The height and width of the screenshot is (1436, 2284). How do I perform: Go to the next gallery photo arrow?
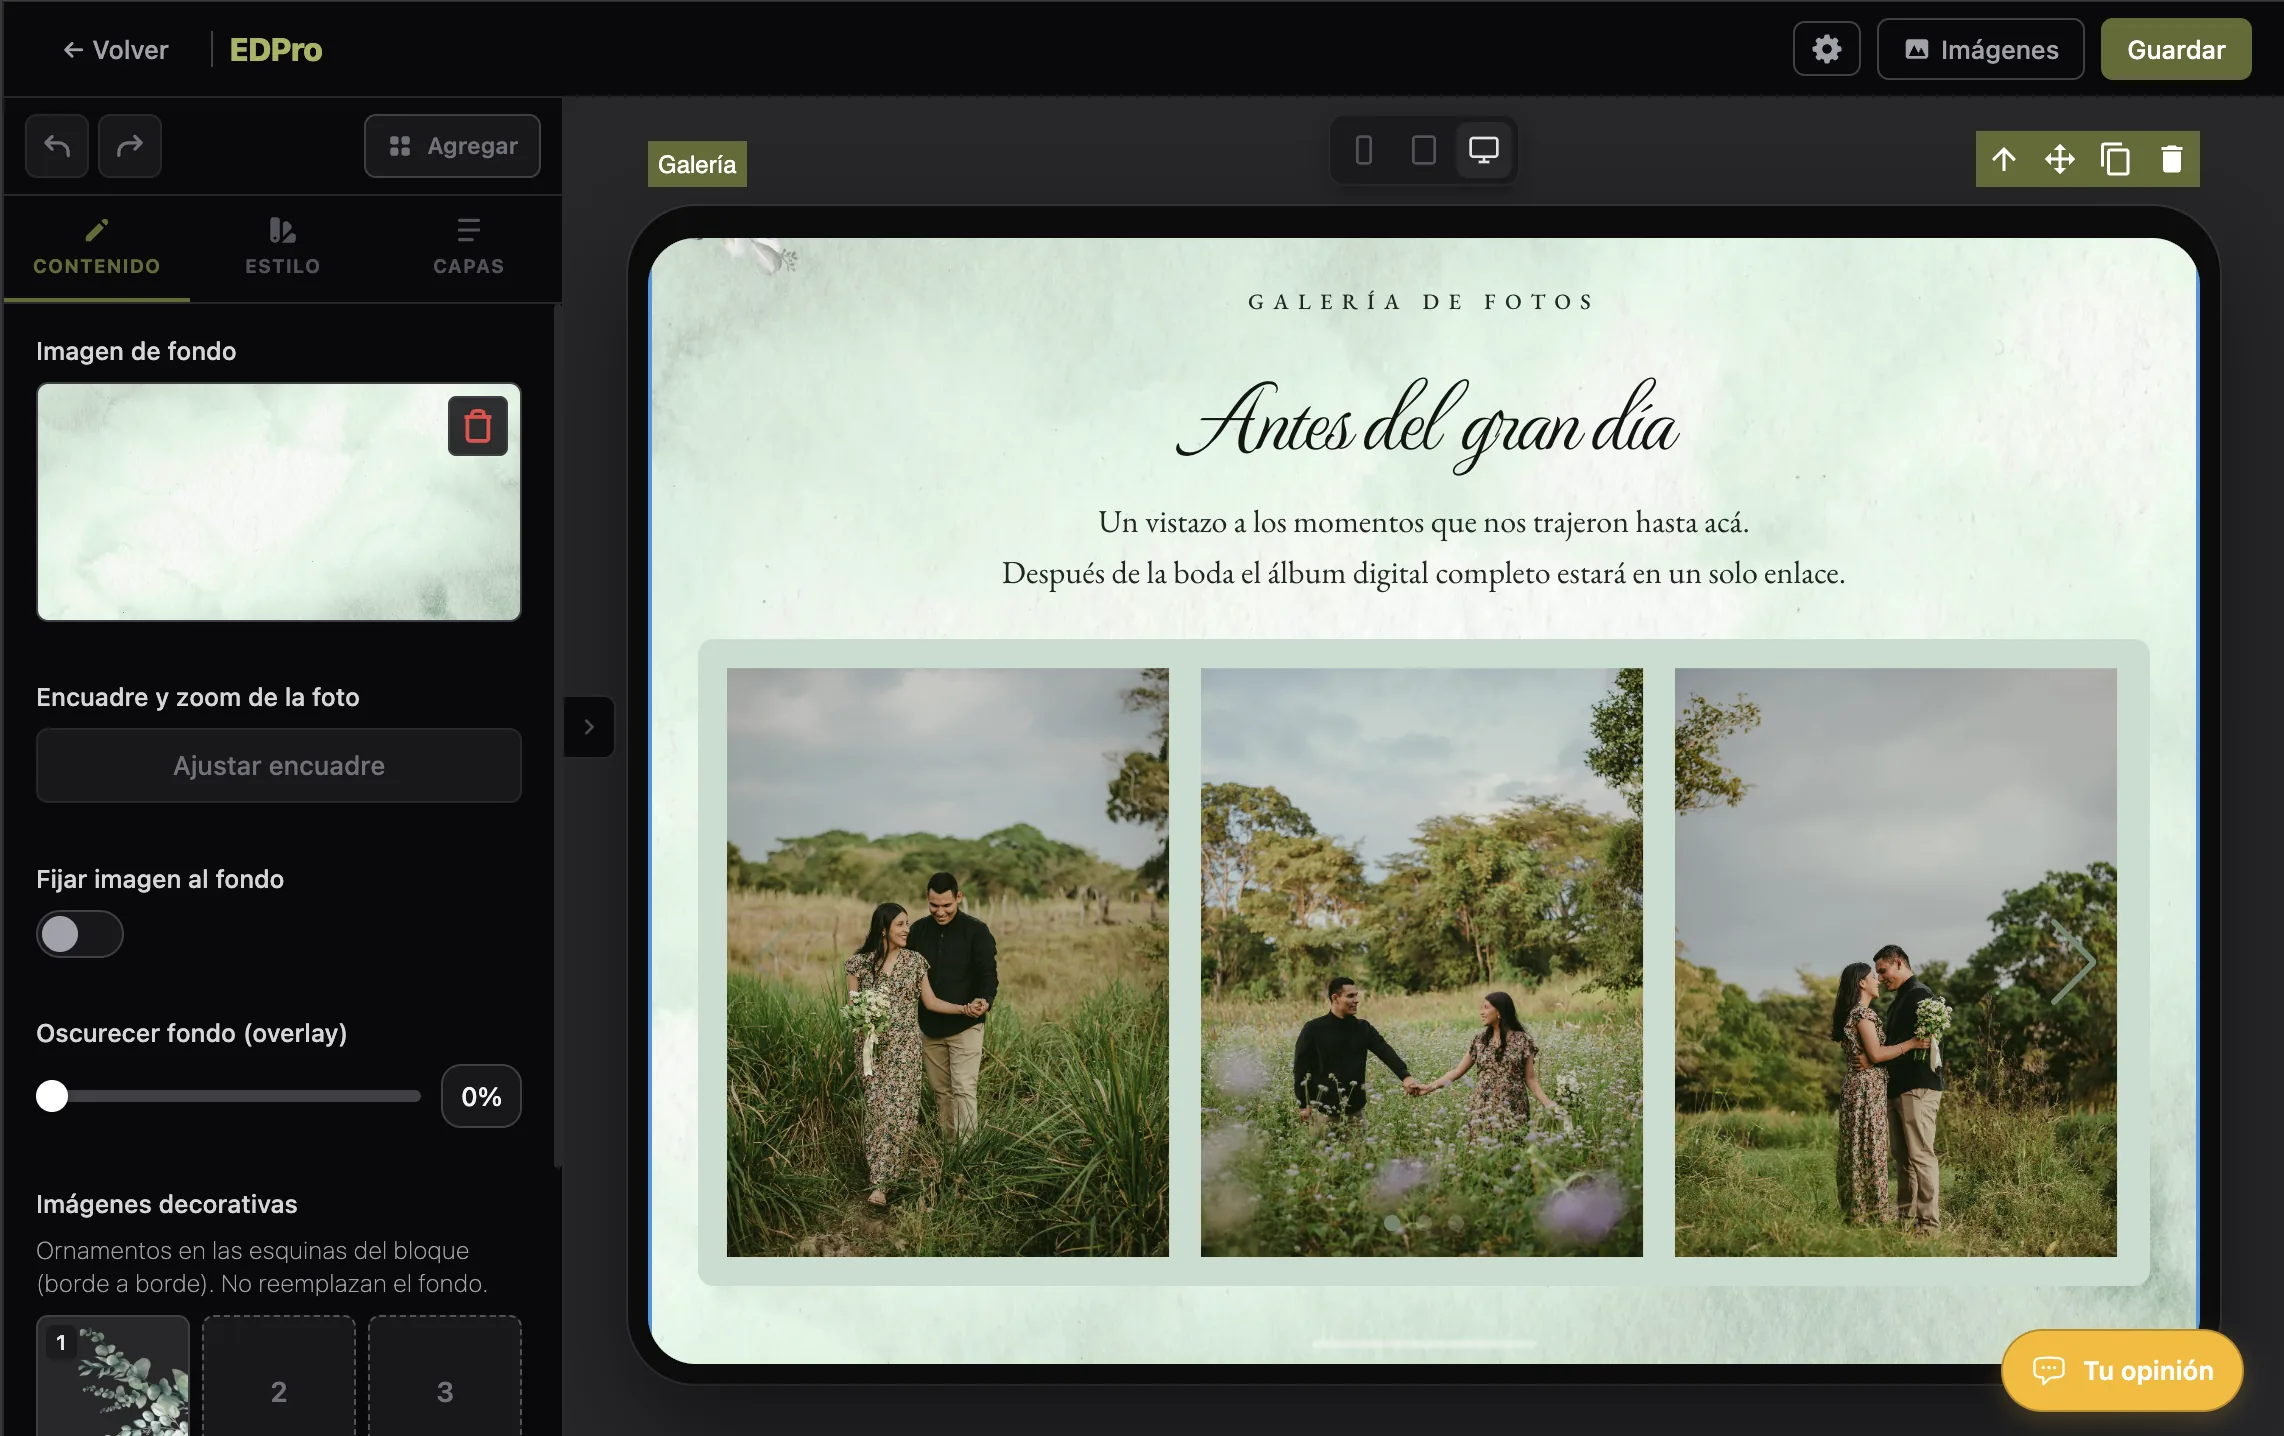[x=2072, y=962]
